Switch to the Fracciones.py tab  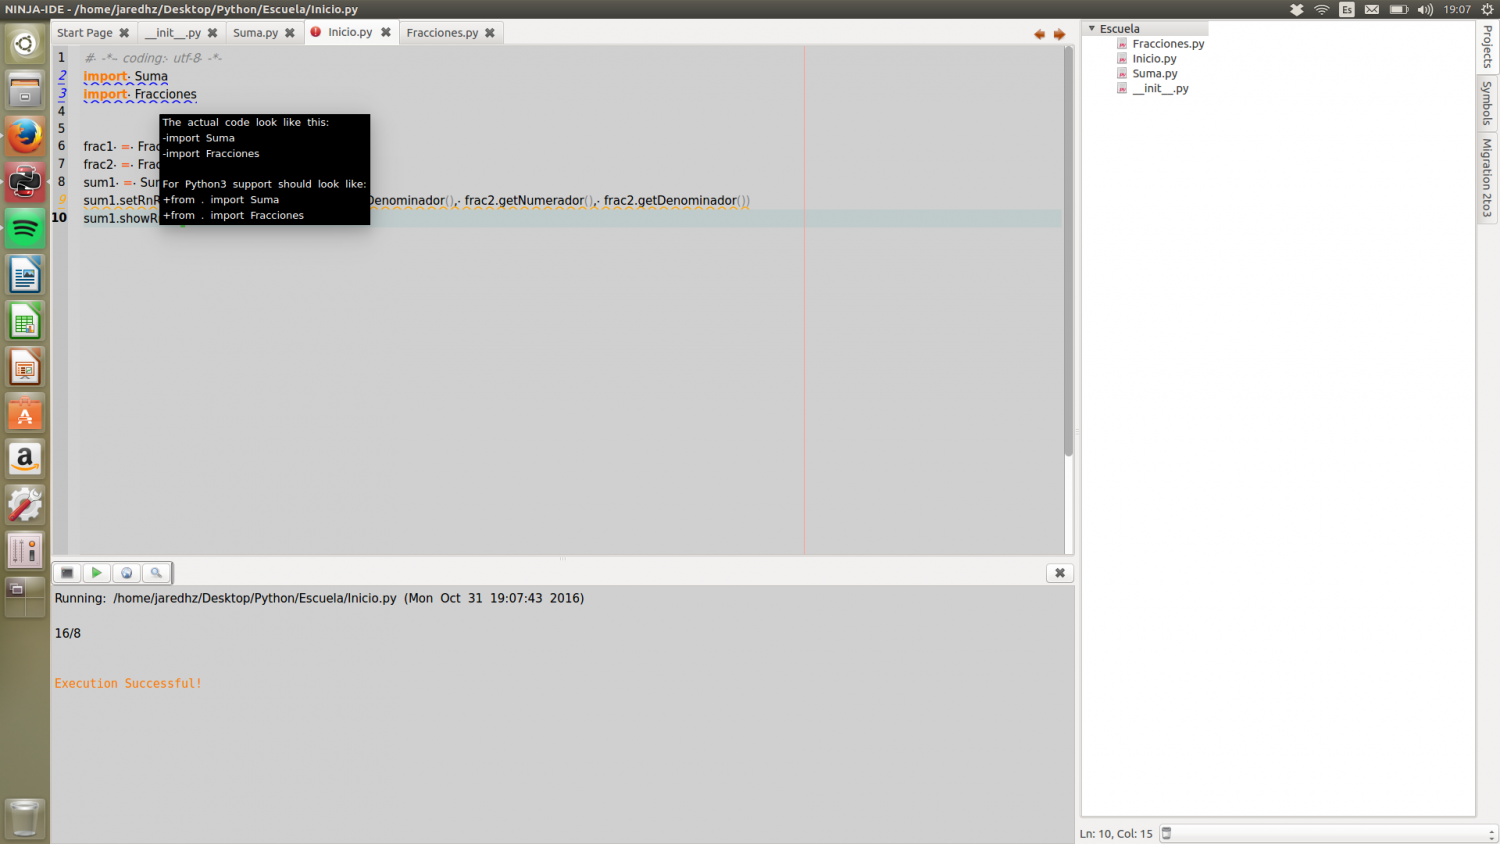tap(442, 33)
